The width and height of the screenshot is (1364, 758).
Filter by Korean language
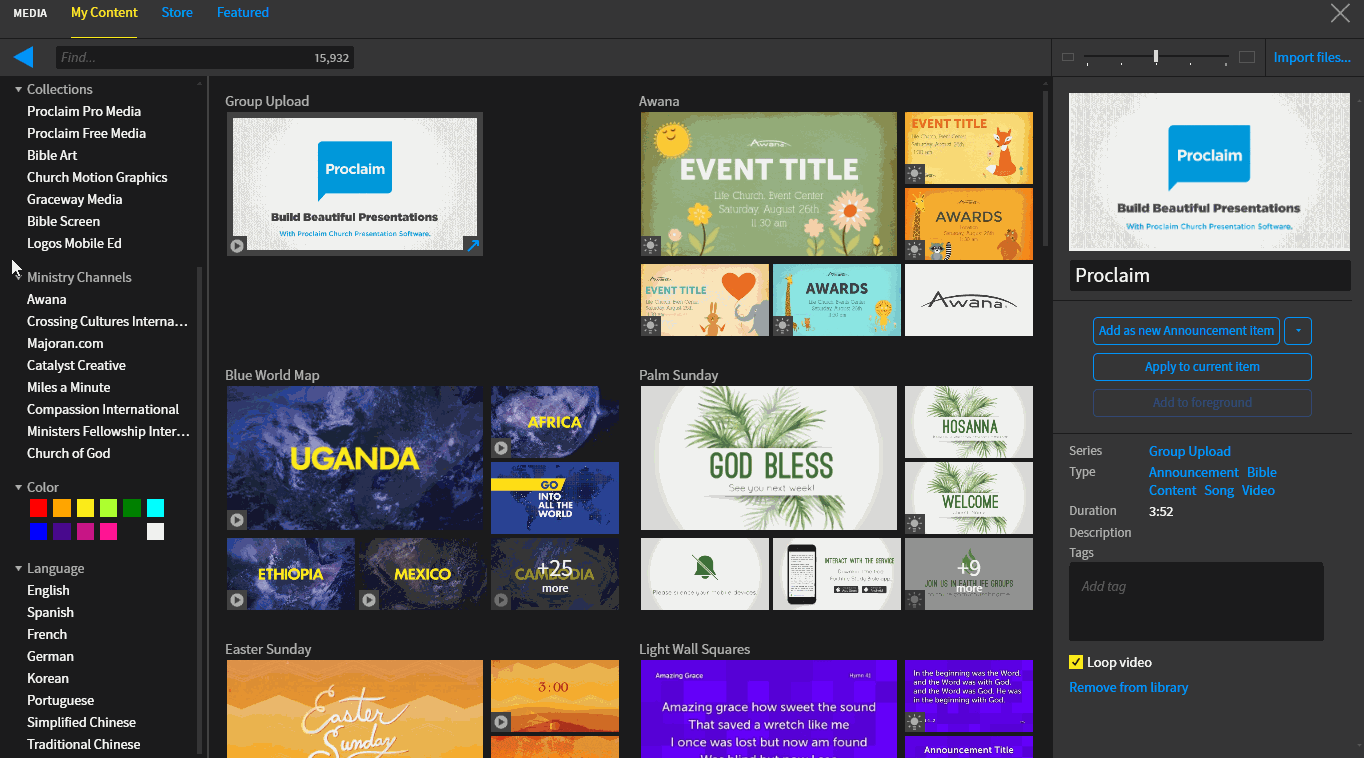tap(48, 678)
